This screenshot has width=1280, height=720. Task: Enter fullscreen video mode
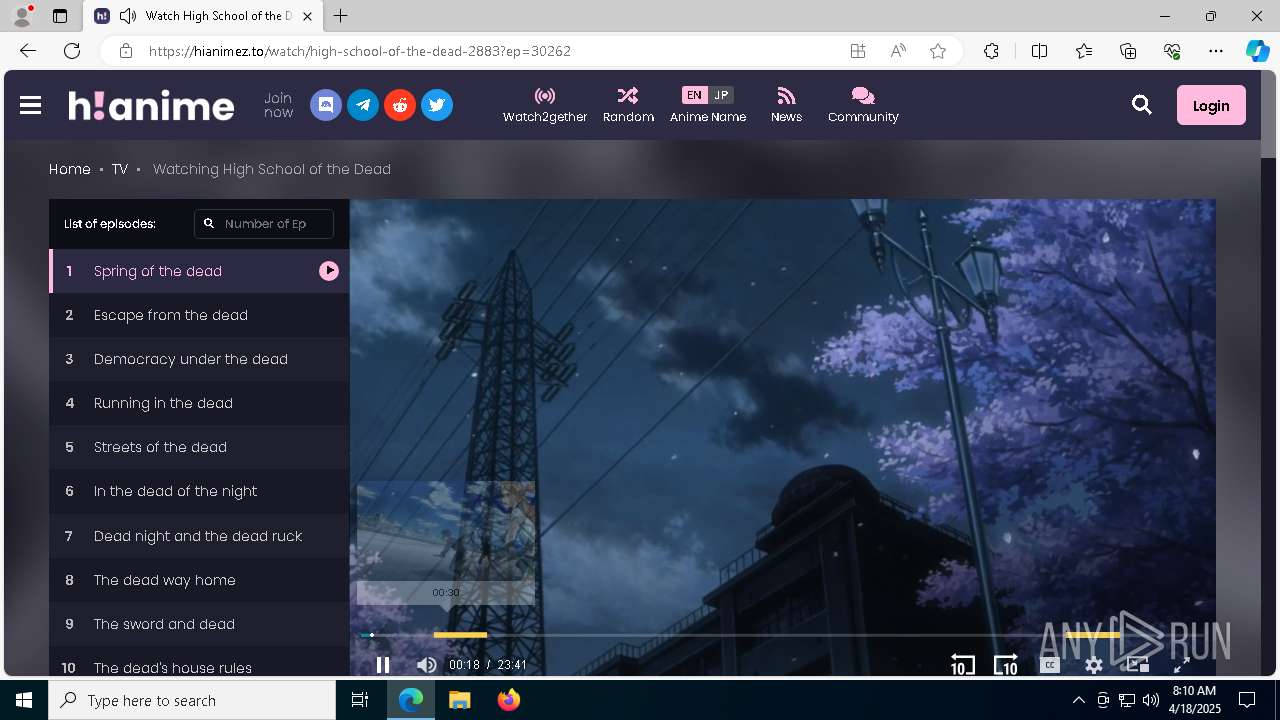[x=1181, y=665]
